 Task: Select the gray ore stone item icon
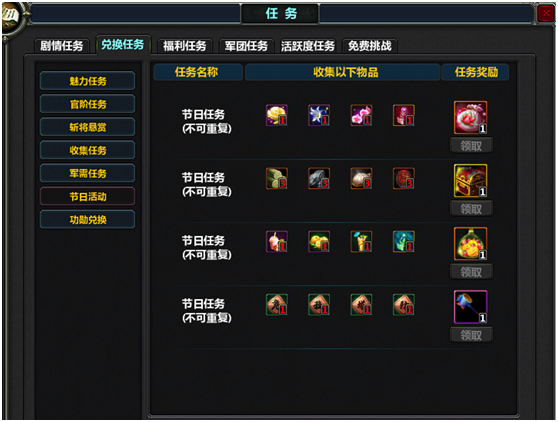click(x=319, y=178)
